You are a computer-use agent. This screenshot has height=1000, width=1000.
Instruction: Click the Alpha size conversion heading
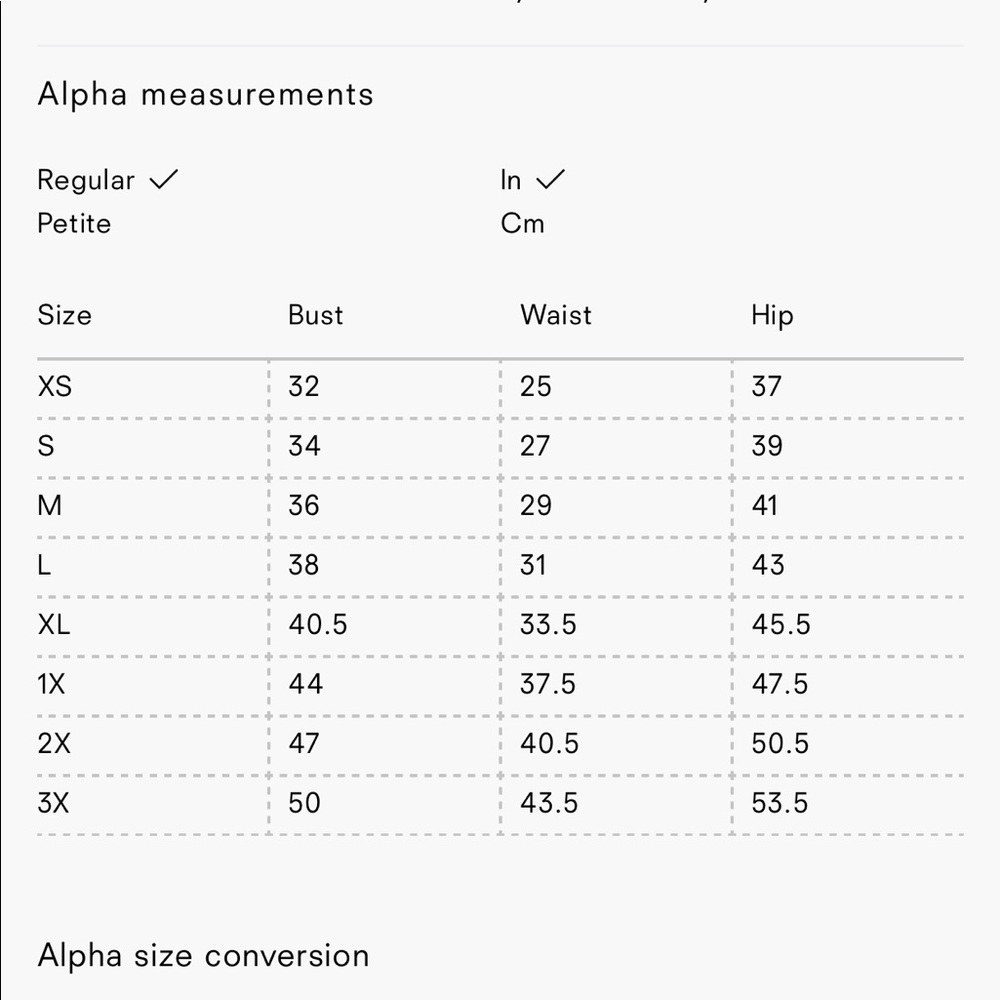tap(203, 955)
